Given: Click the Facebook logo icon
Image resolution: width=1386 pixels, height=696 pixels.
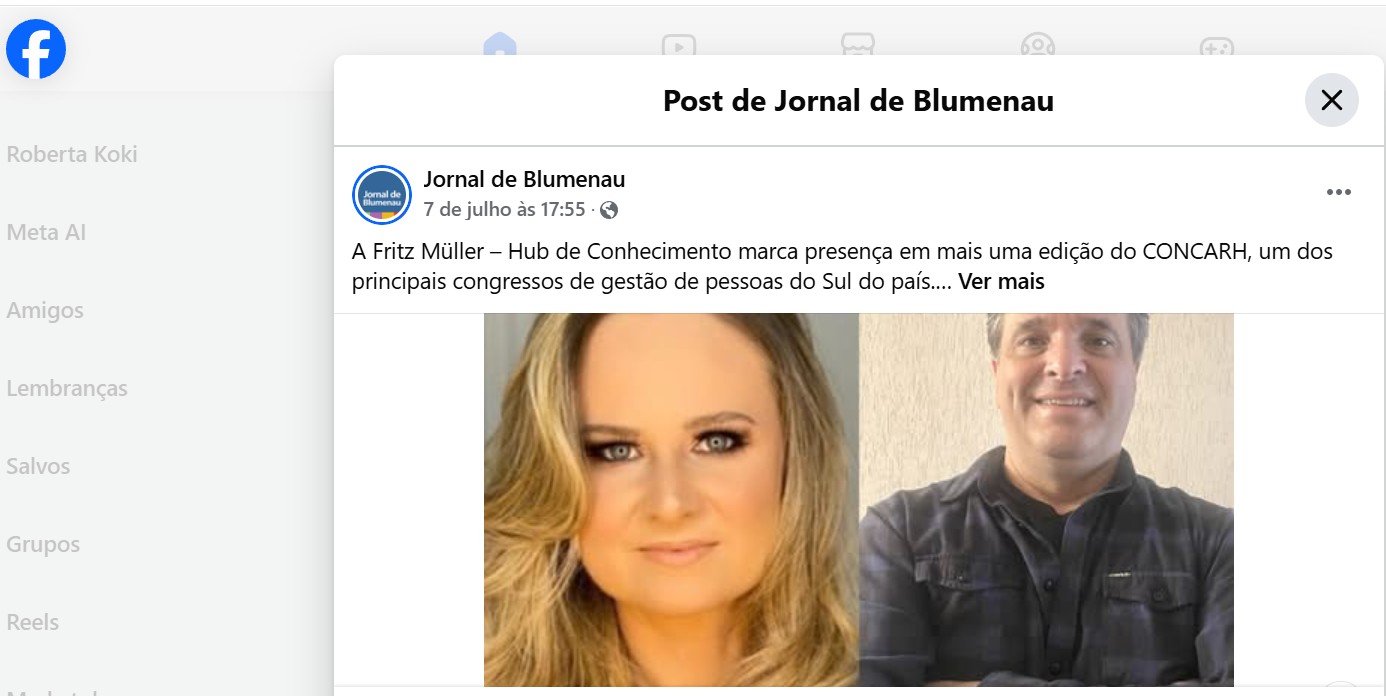Looking at the screenshot, I should click(x=36, y=49).
